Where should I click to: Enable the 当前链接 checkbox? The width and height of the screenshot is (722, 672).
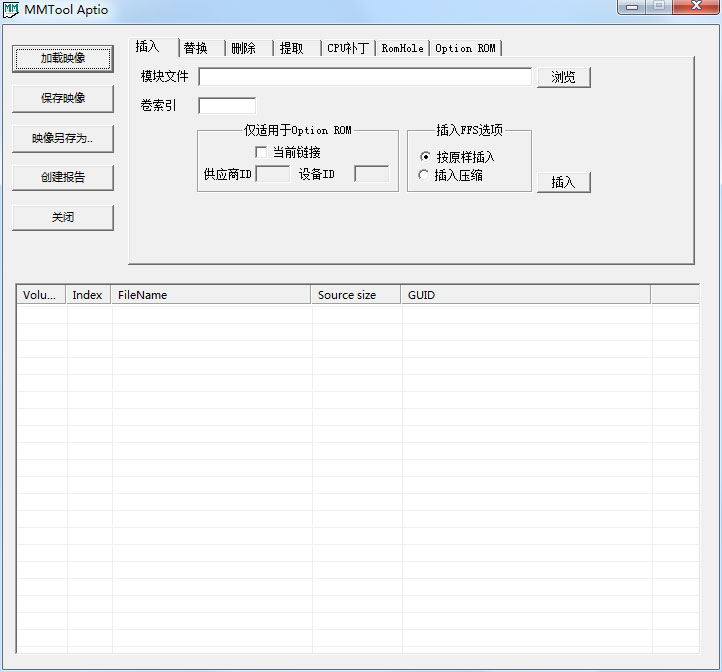pyautogui.click(x=261, y=152)
